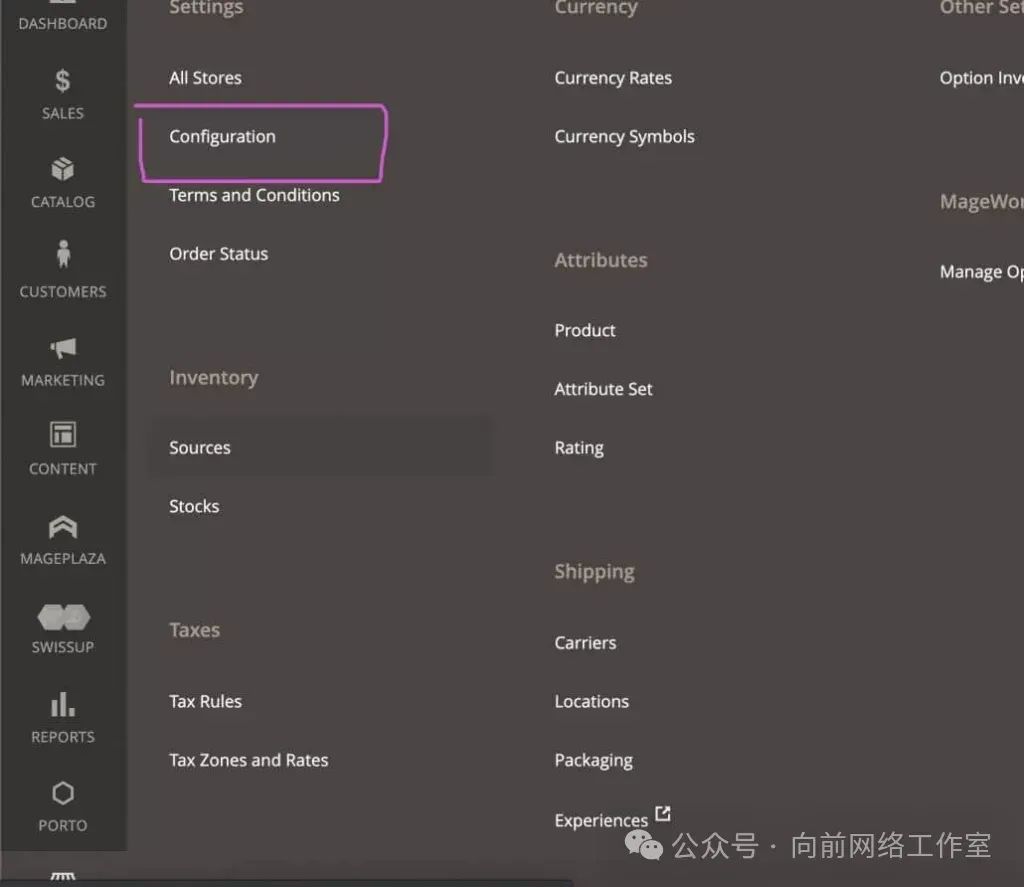Click the external link icon beside Experiences
The width and height of the screenshot is (1024, 887).
click(x=662, y=814)
